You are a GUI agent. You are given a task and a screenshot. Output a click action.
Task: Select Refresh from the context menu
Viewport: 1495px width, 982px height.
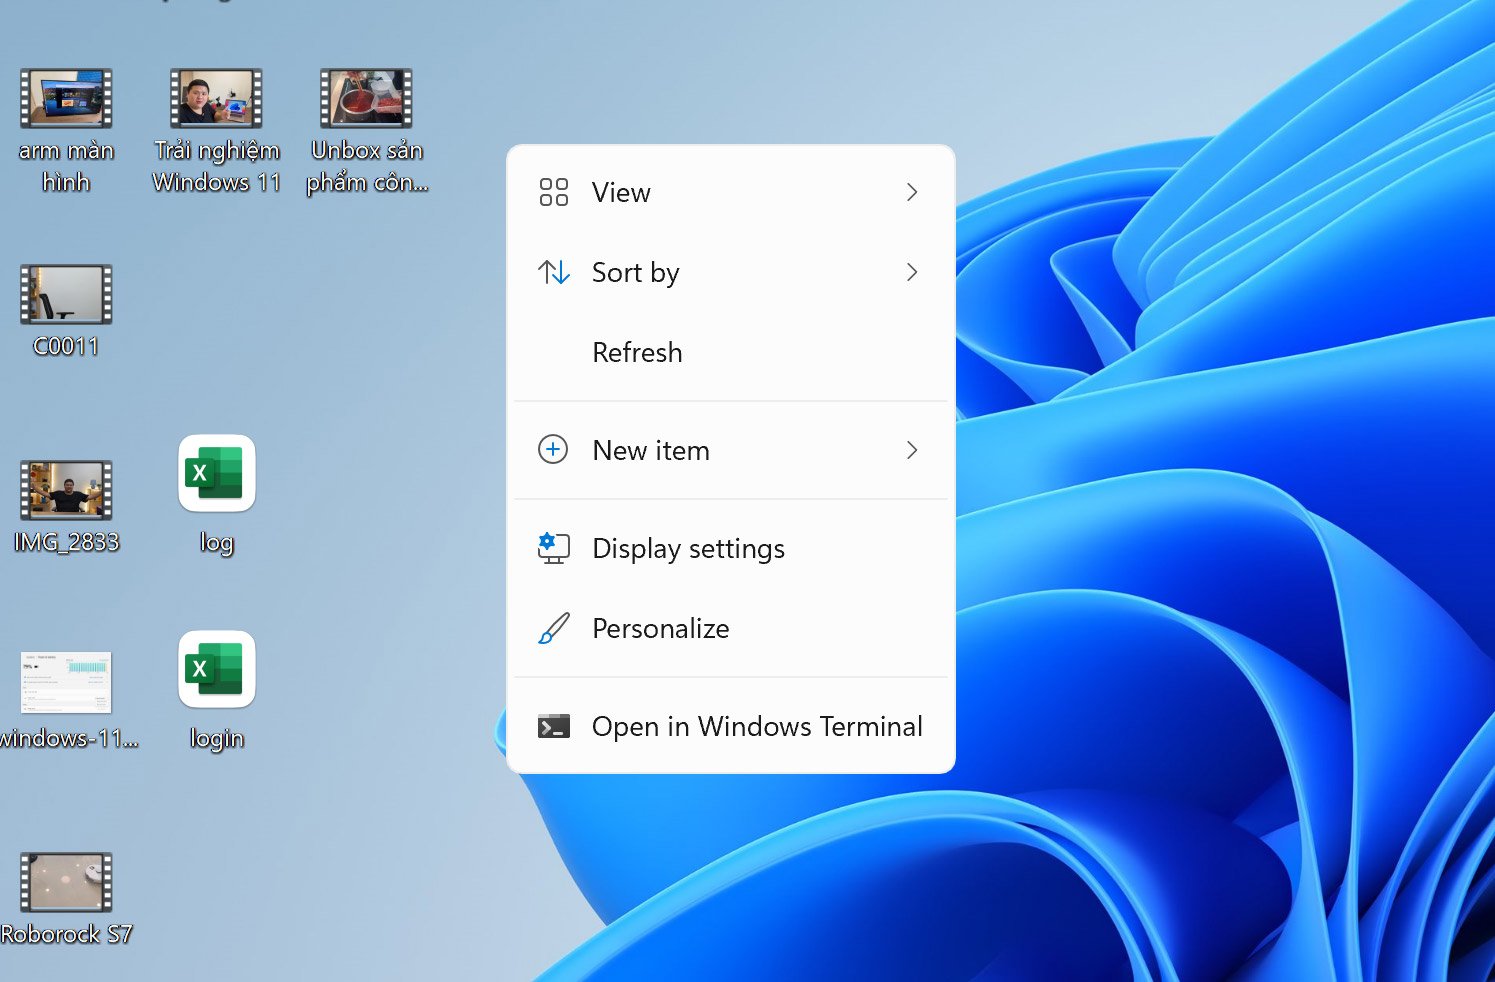pyautogui.click(x=637, y=352)
